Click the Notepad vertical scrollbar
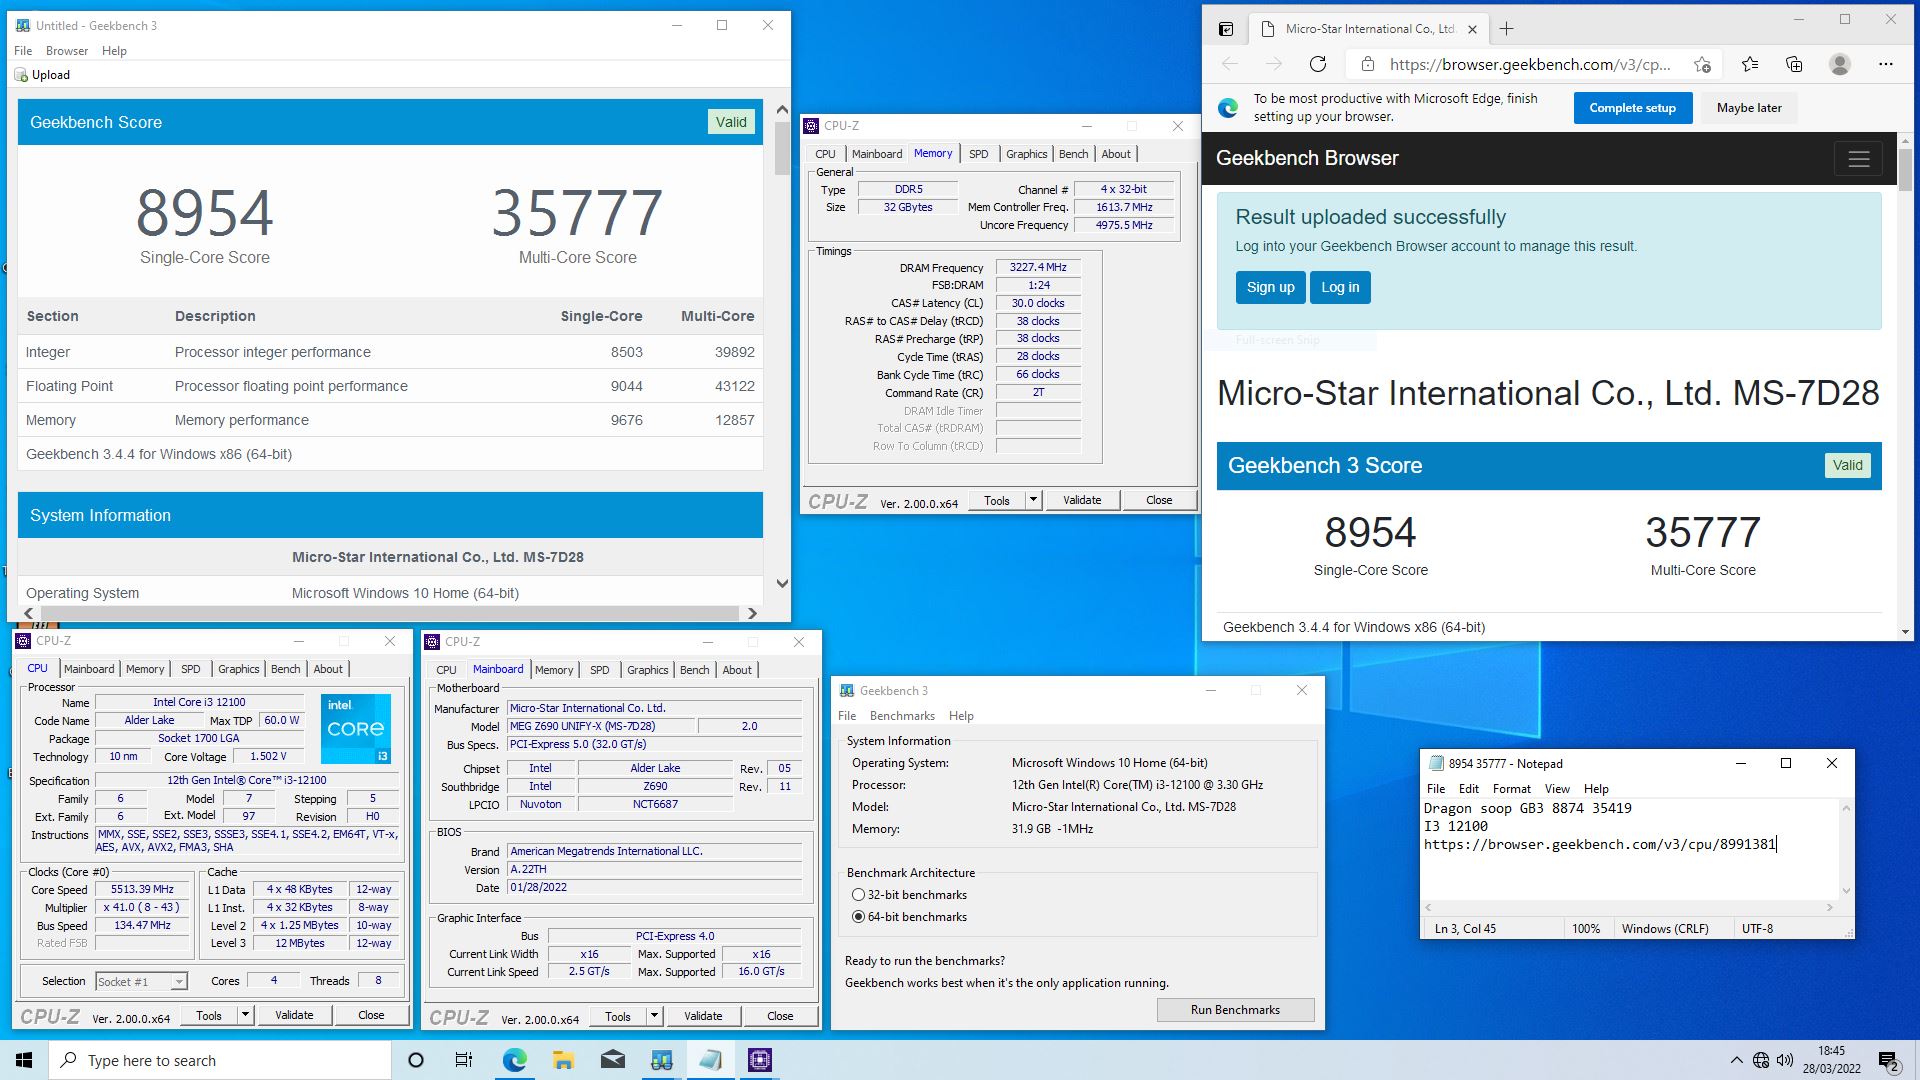The width and height of the screenshot is (1920, 1080). (x=1846, y=849)
